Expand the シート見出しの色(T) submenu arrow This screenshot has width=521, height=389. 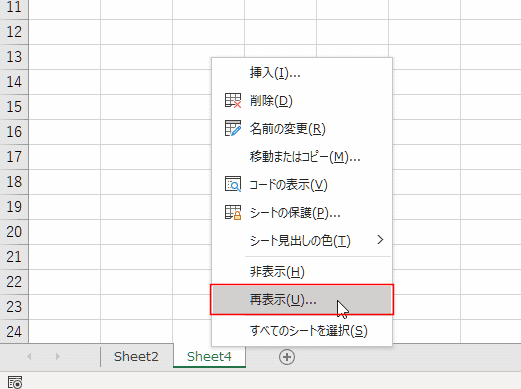pyautogui.click(x=380, y=240)
